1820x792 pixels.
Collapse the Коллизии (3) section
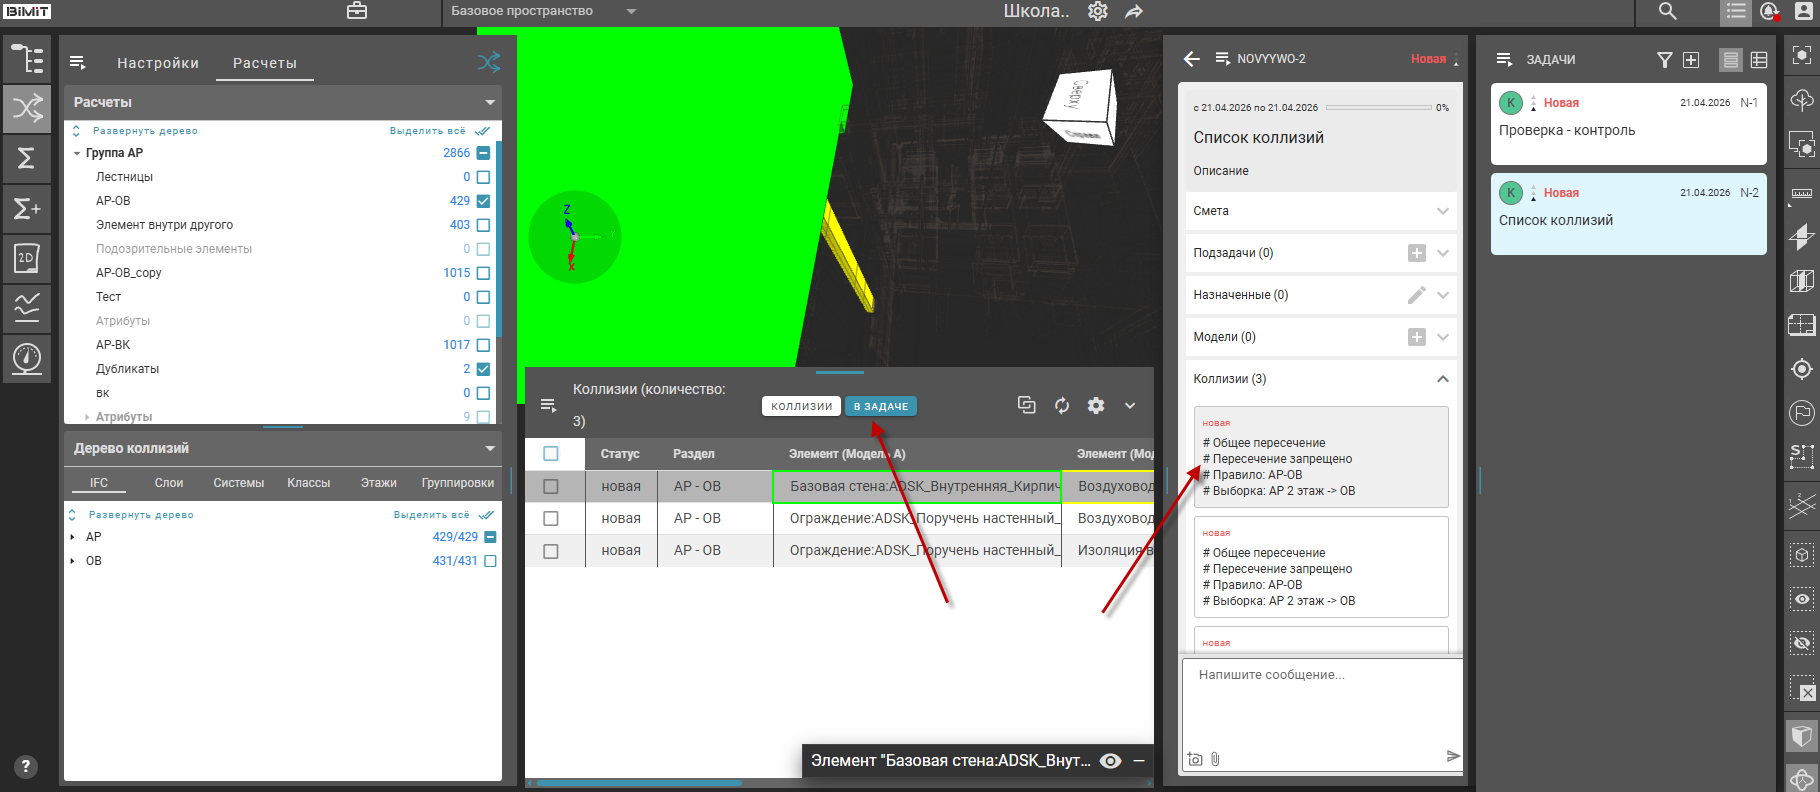[x=1442, y=379]
